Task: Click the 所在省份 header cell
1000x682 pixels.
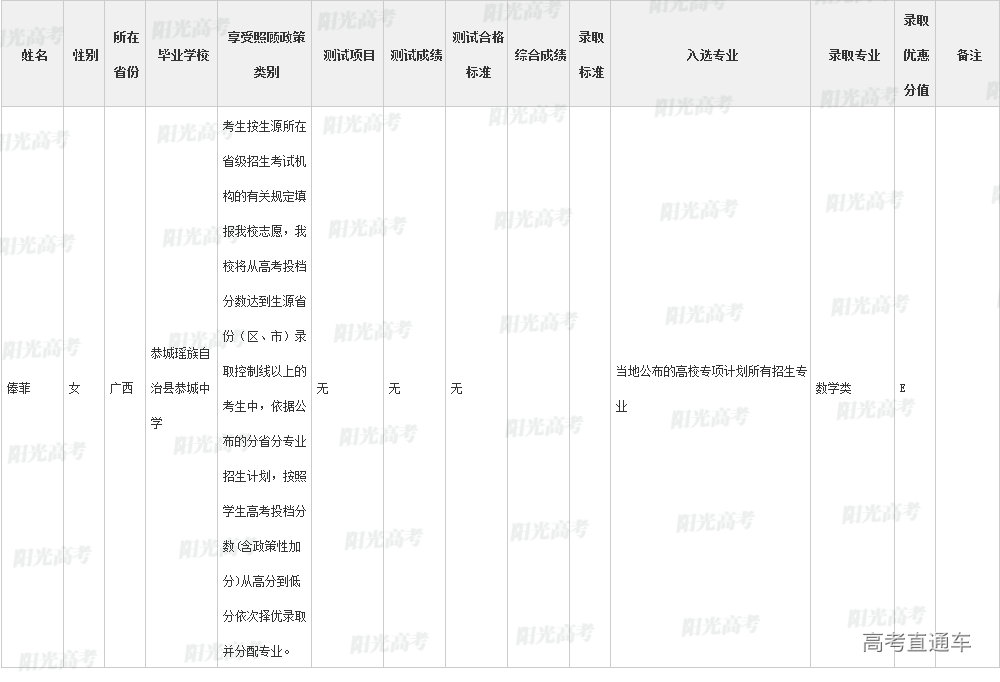Action: [x=126, y=55]
